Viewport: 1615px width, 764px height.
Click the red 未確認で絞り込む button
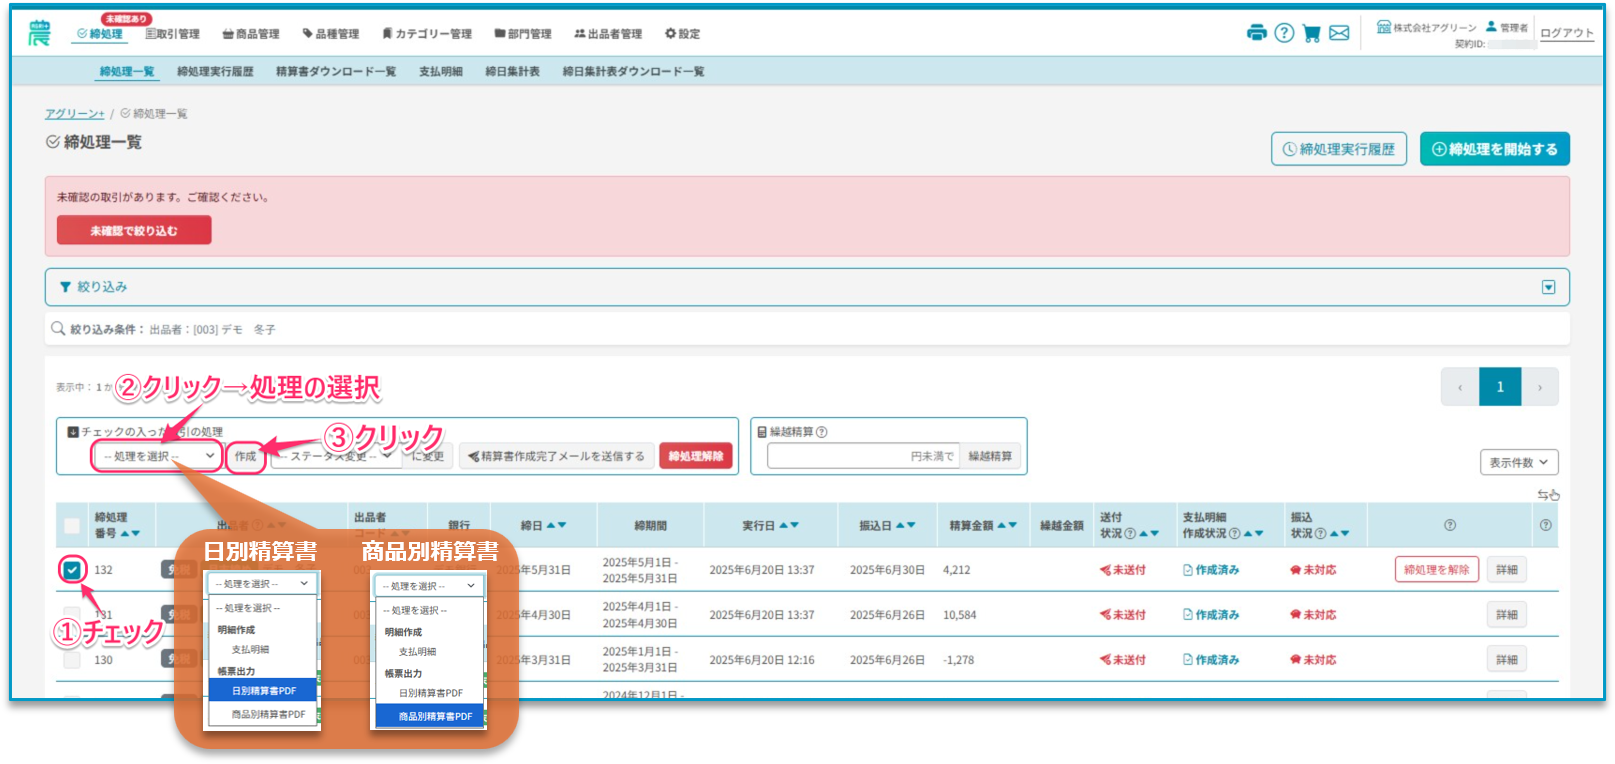point(134,231)
